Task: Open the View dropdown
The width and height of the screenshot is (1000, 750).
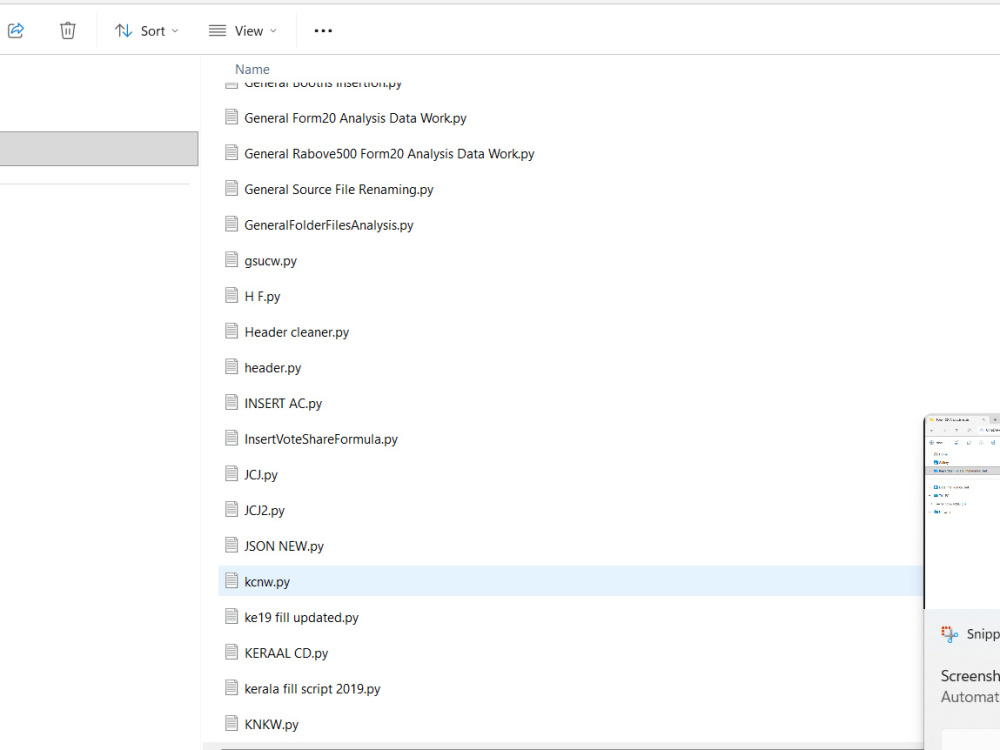Action: tap(243, 31)
